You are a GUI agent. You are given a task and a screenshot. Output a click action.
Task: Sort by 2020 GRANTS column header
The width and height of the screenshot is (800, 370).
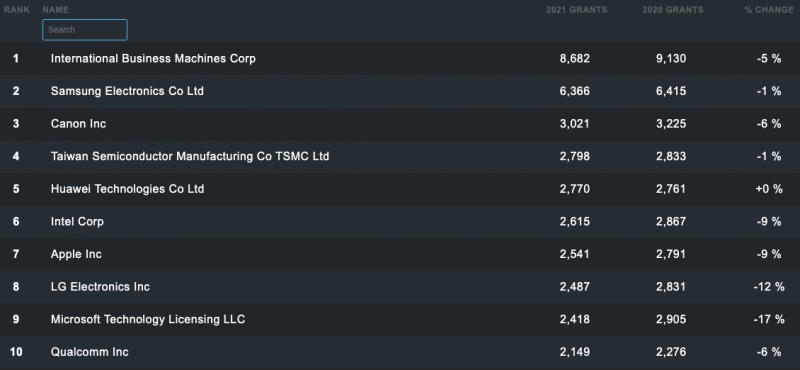[x=673, y=10]
